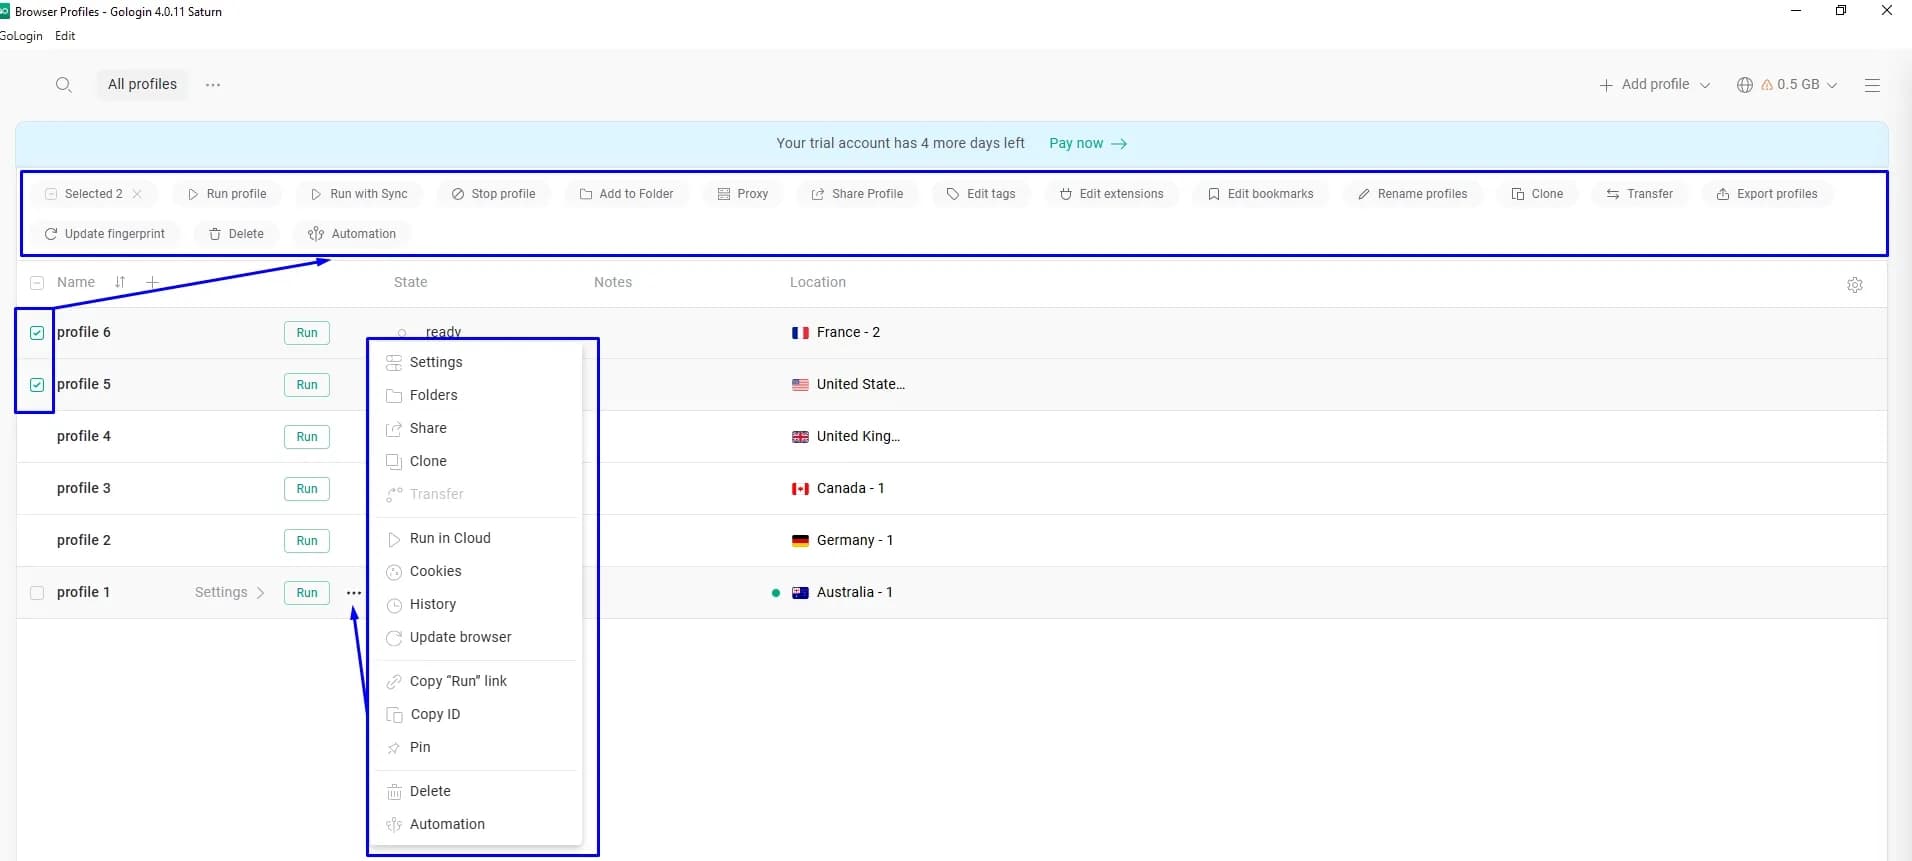Uncheck the profile 6 checkbox
The width and height of the screenshot is (1912, 861).
pyautogui.click(x=37, y=333)
